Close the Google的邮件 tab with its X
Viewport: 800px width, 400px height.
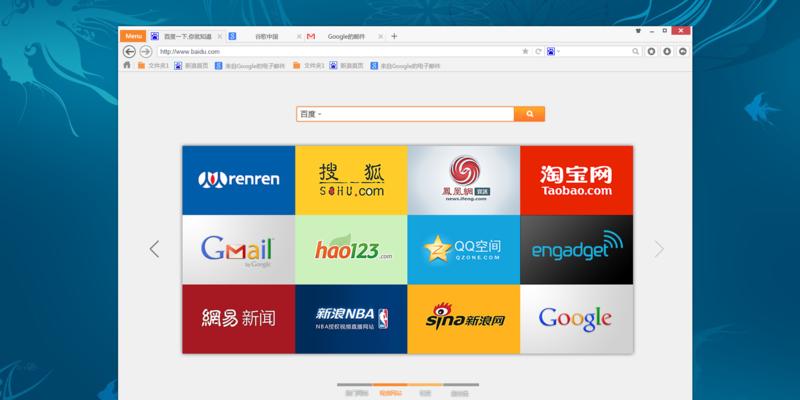pyautogui.click(x=381, y=37)
